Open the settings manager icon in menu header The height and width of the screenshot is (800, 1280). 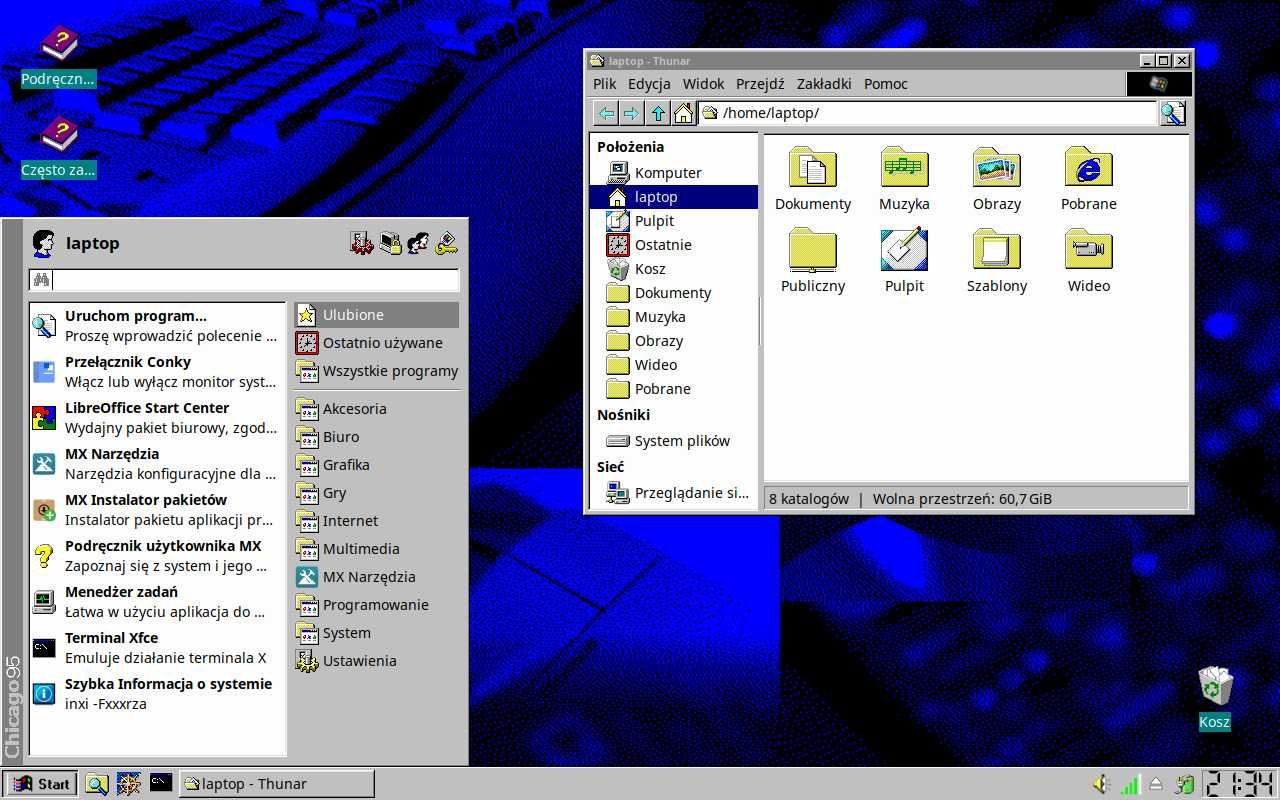(x=362, y=243)
